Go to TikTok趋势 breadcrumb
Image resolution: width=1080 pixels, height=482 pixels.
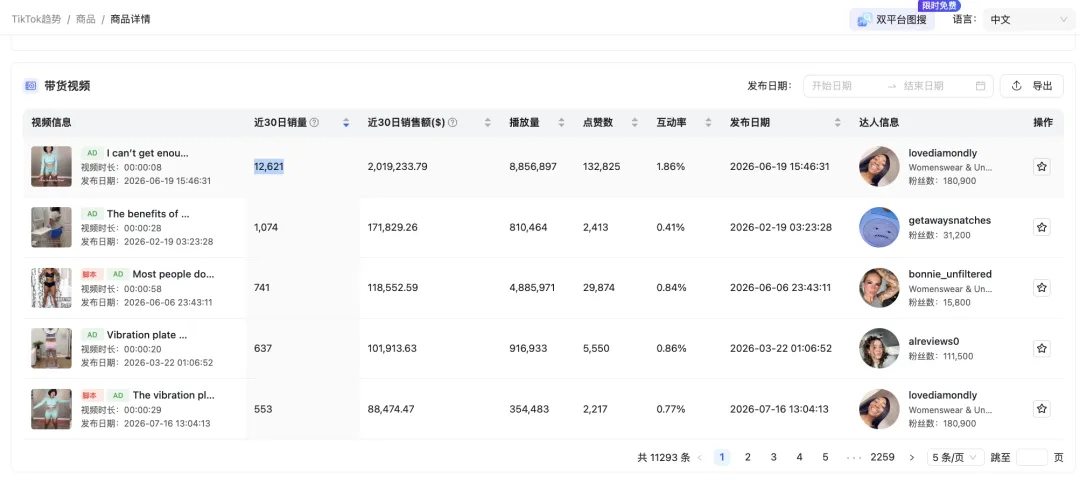tap(37, 19)
